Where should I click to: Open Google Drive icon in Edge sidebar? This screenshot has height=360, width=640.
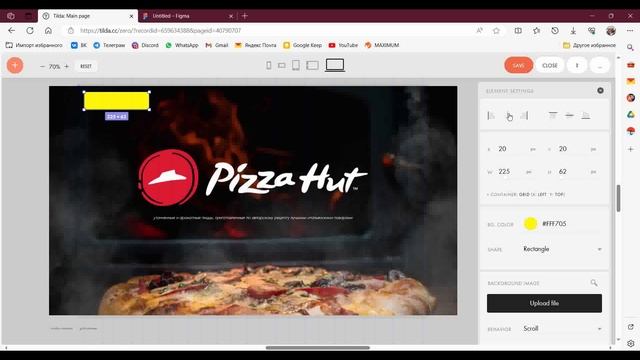click(631, 115)
